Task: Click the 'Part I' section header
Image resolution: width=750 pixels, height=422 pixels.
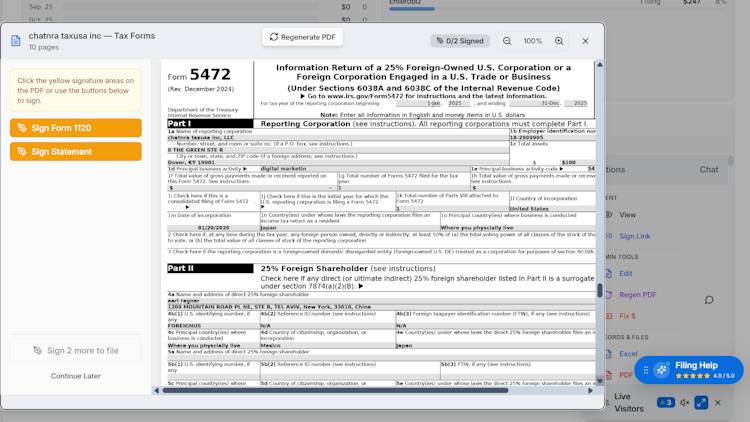Action: coord(210,123)
